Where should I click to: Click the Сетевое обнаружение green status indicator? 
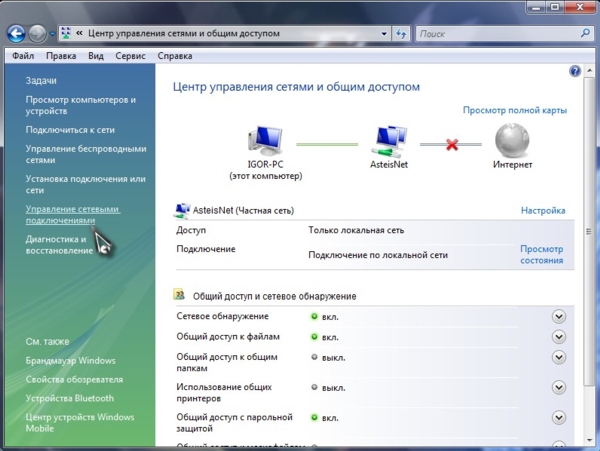point(314,317)
